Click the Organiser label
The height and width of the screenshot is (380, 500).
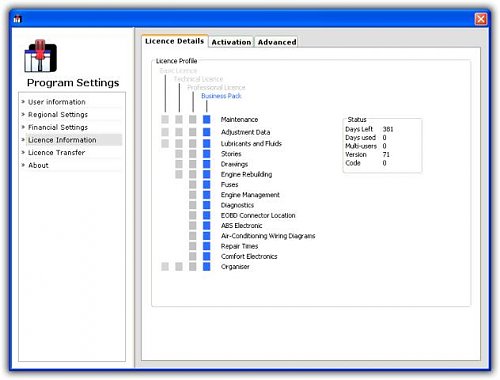[x=235, y=267]
